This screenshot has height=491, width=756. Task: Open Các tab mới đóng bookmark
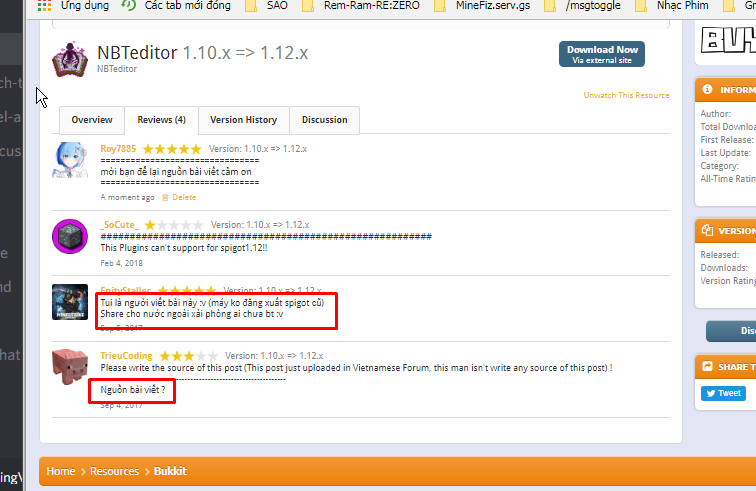176,5
